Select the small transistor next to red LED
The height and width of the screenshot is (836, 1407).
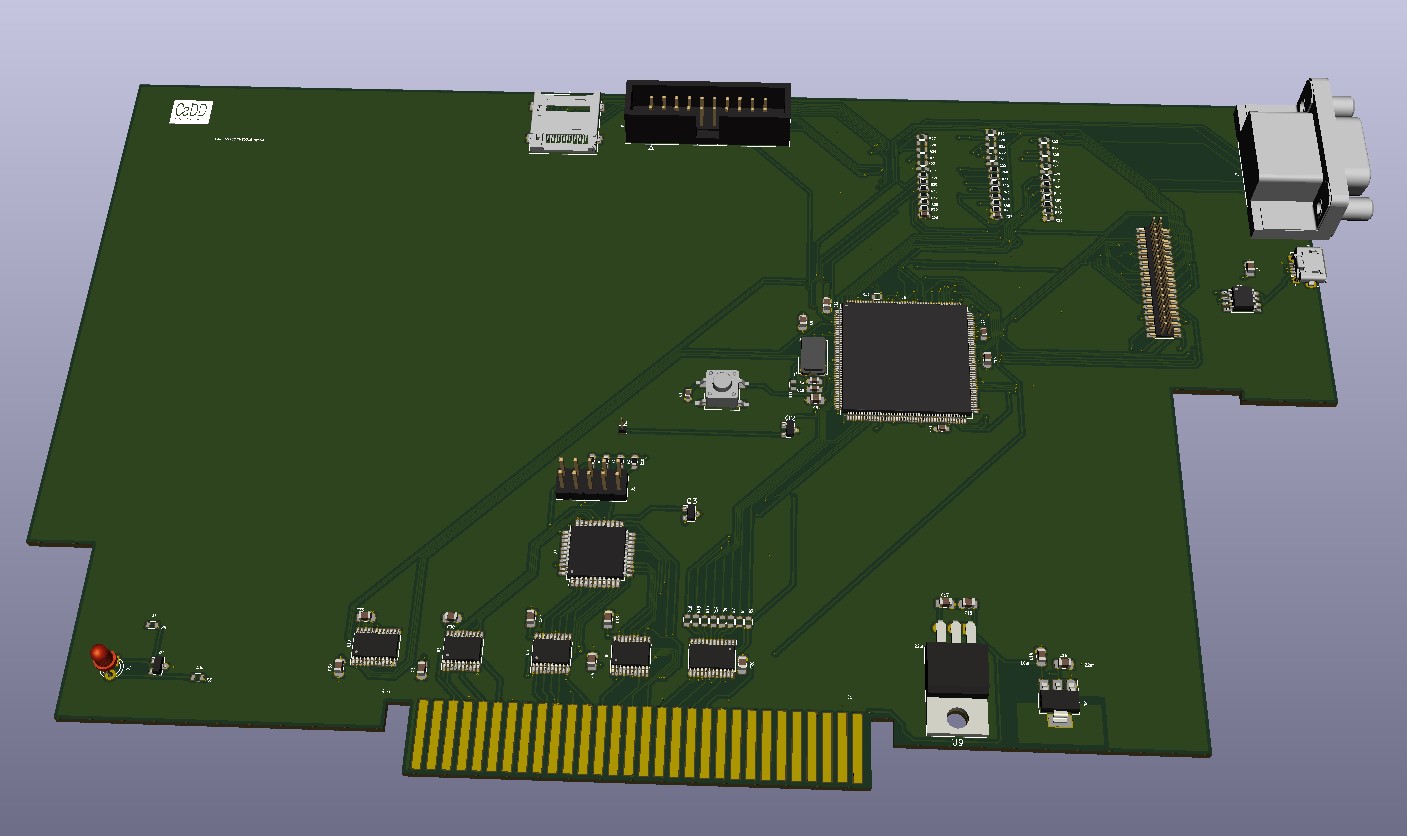coord(158,664)
